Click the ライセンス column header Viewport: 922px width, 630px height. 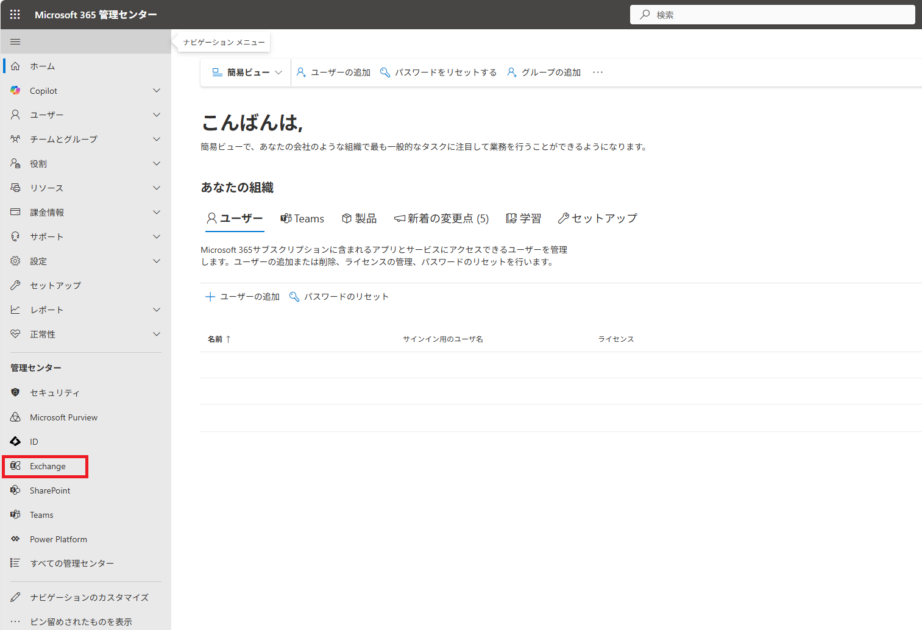(616, 339)
